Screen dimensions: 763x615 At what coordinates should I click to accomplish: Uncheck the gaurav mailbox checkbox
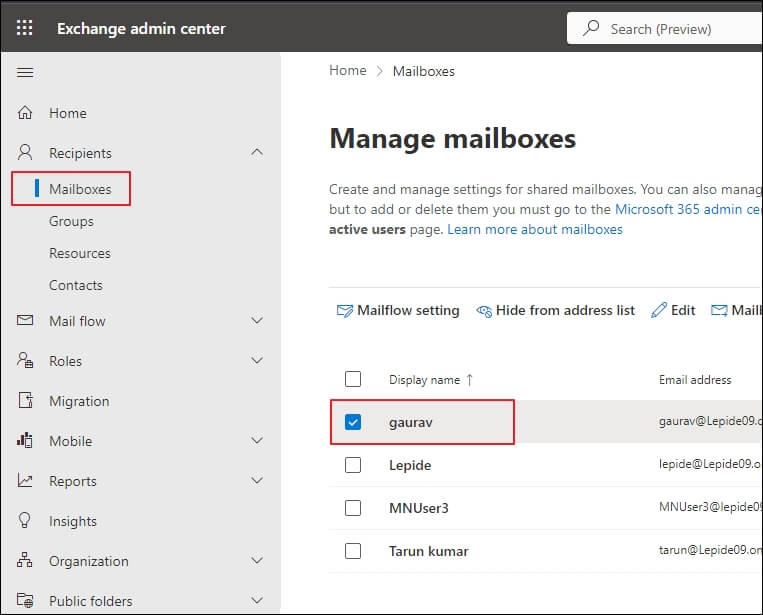pyautogui.click(x=353, y=422)
